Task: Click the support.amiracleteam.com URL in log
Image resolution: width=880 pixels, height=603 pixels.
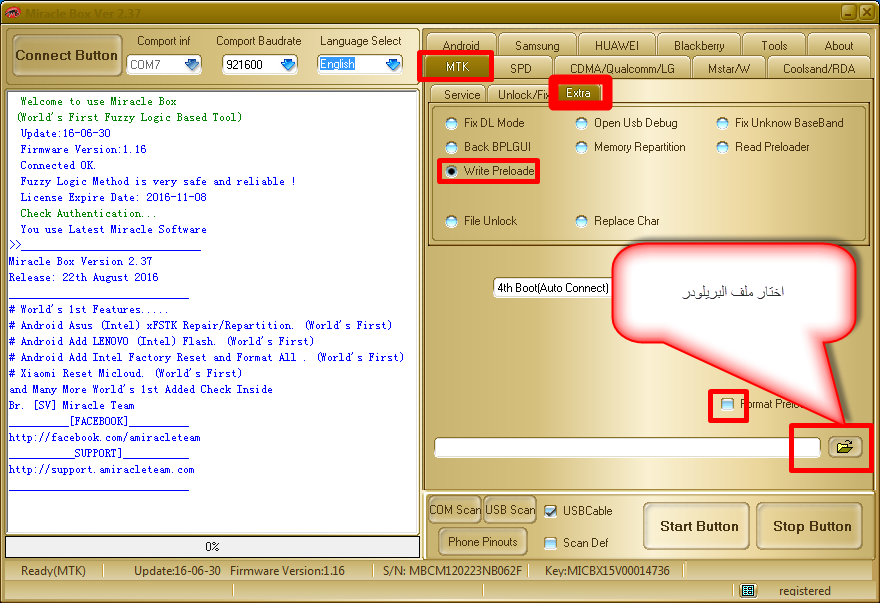Action: (102, 469)
